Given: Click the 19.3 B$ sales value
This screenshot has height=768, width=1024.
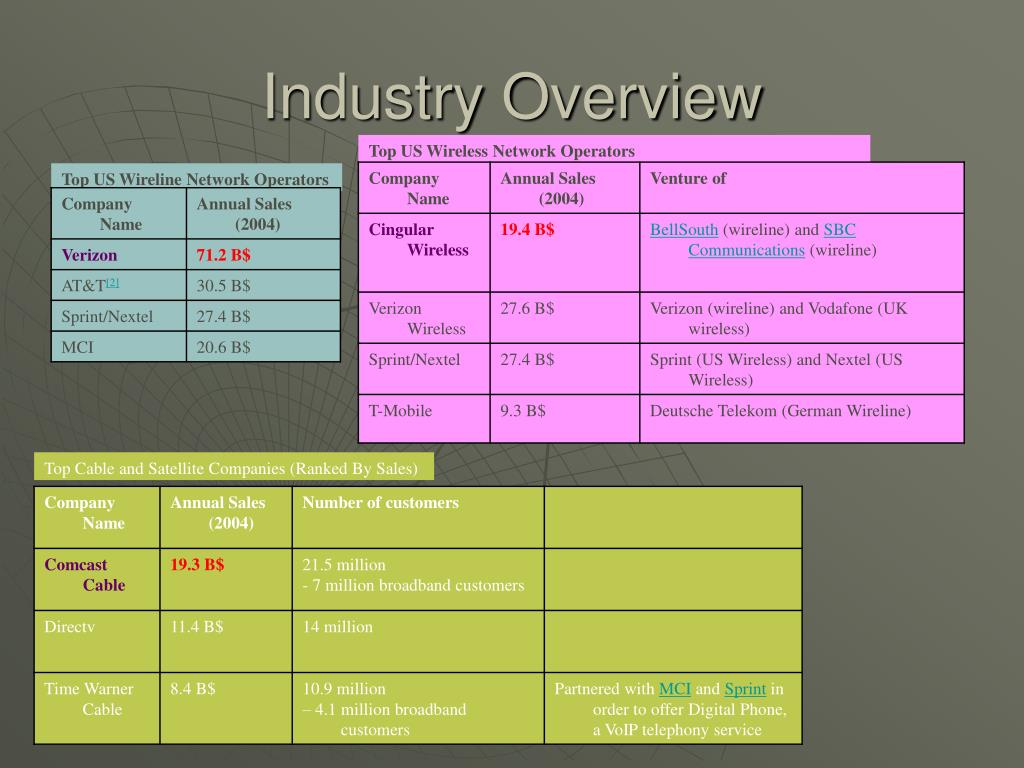Looking at the screenshot, I should [197, 564].
